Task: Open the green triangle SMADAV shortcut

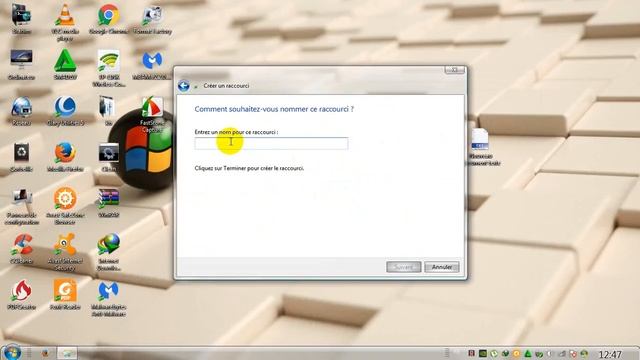Action: (65, 64)
